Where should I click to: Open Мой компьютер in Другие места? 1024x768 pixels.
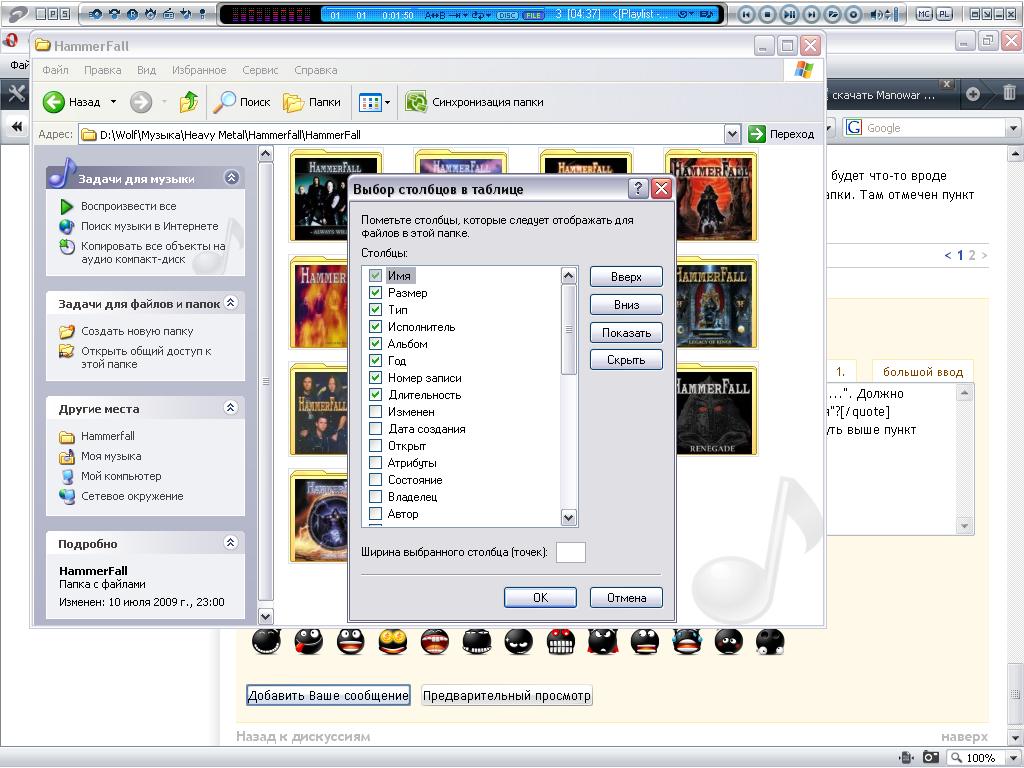click(110, 477)
